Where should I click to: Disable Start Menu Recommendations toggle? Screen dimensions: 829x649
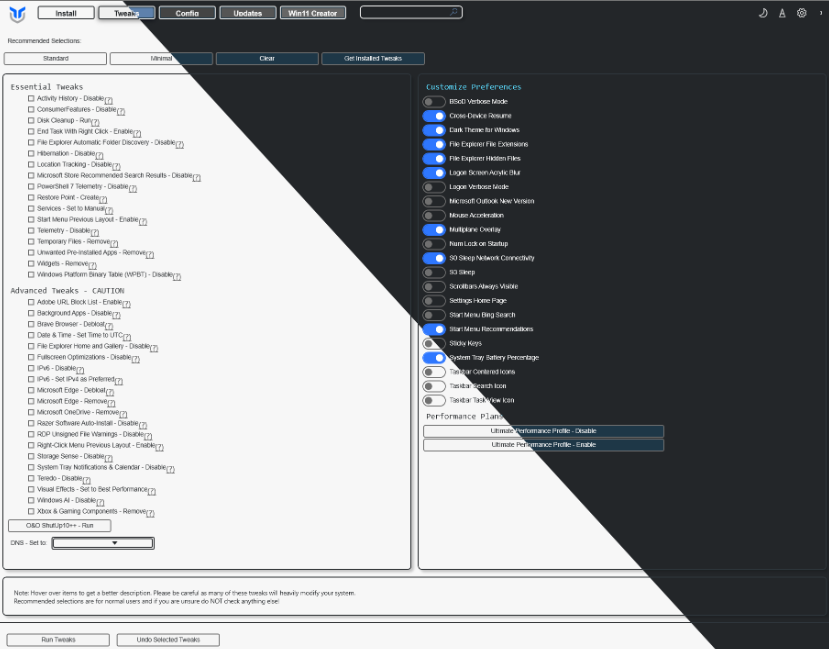434,329
